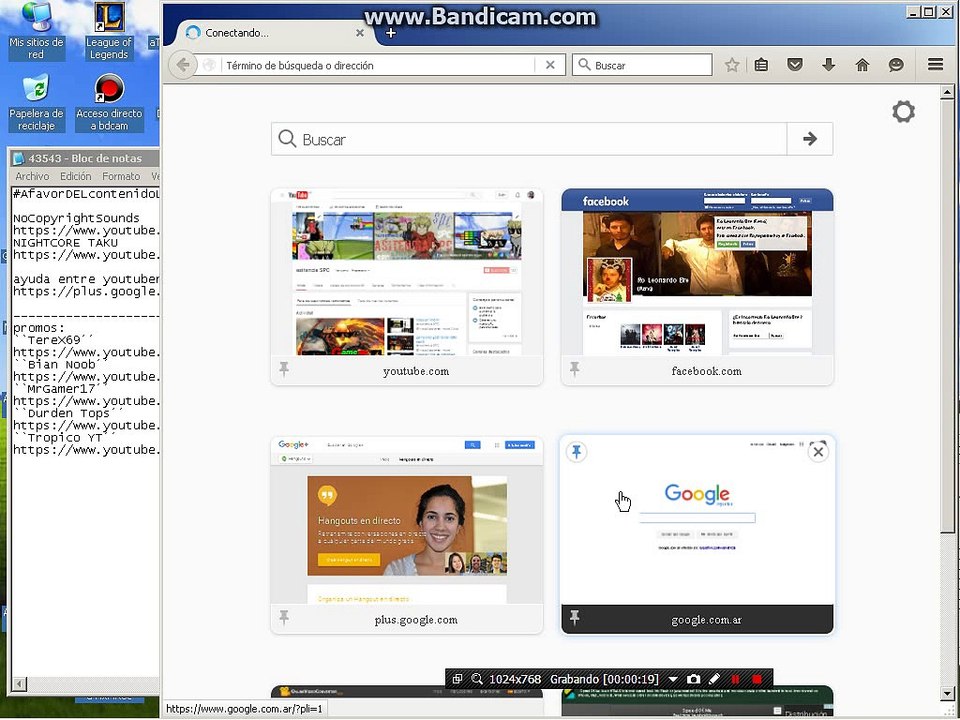Image resolution: width=960 pixels, height=720 pixels.
Task: Open a new tab with plus button
Action: [391, 33]
